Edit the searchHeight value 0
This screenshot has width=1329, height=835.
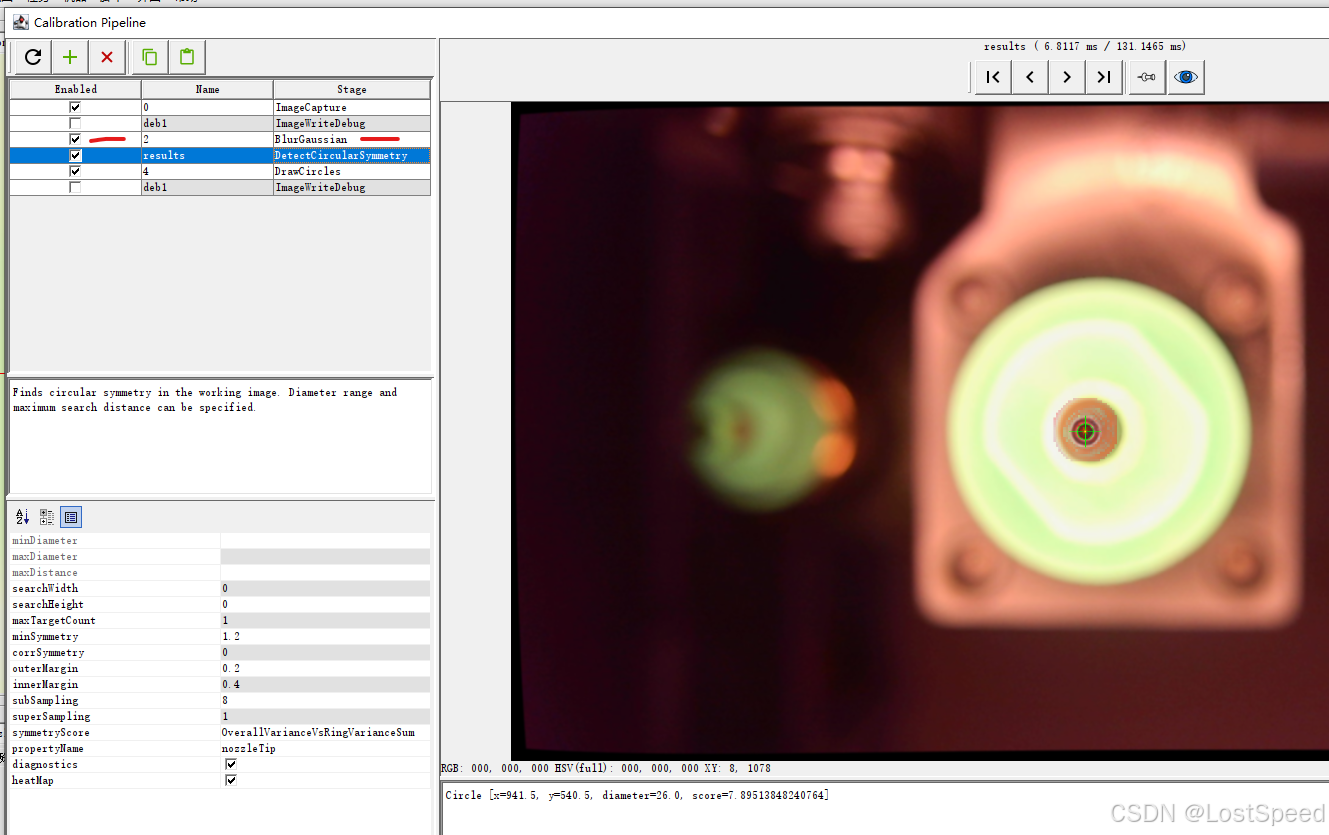[325, 604]
